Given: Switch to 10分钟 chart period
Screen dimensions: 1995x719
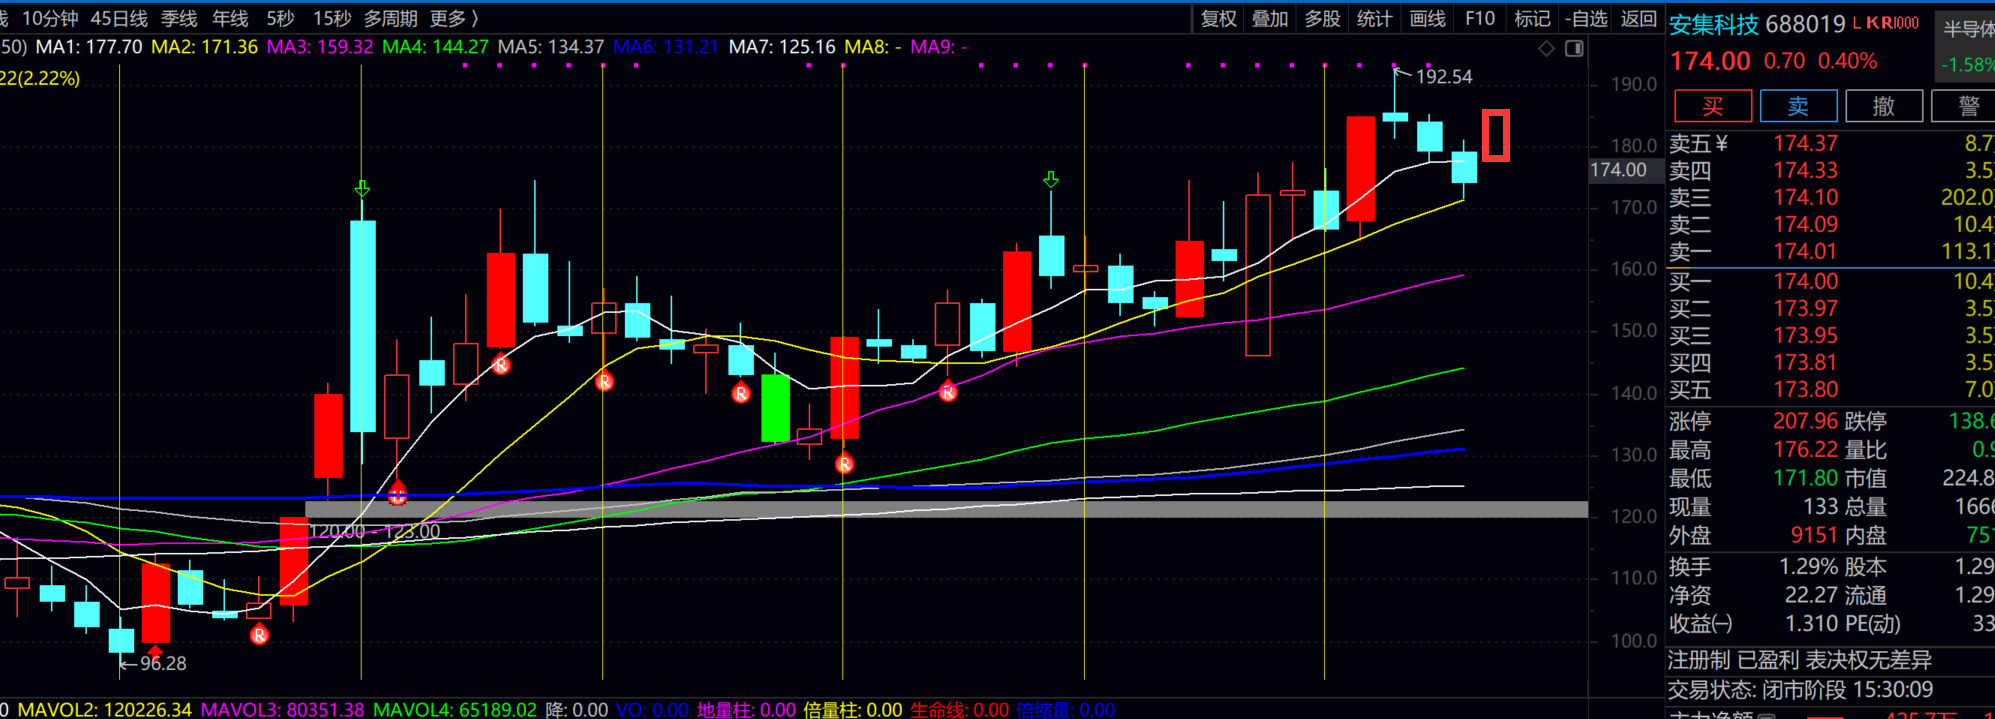Looking at the screenshot, I should coord(50,19).
